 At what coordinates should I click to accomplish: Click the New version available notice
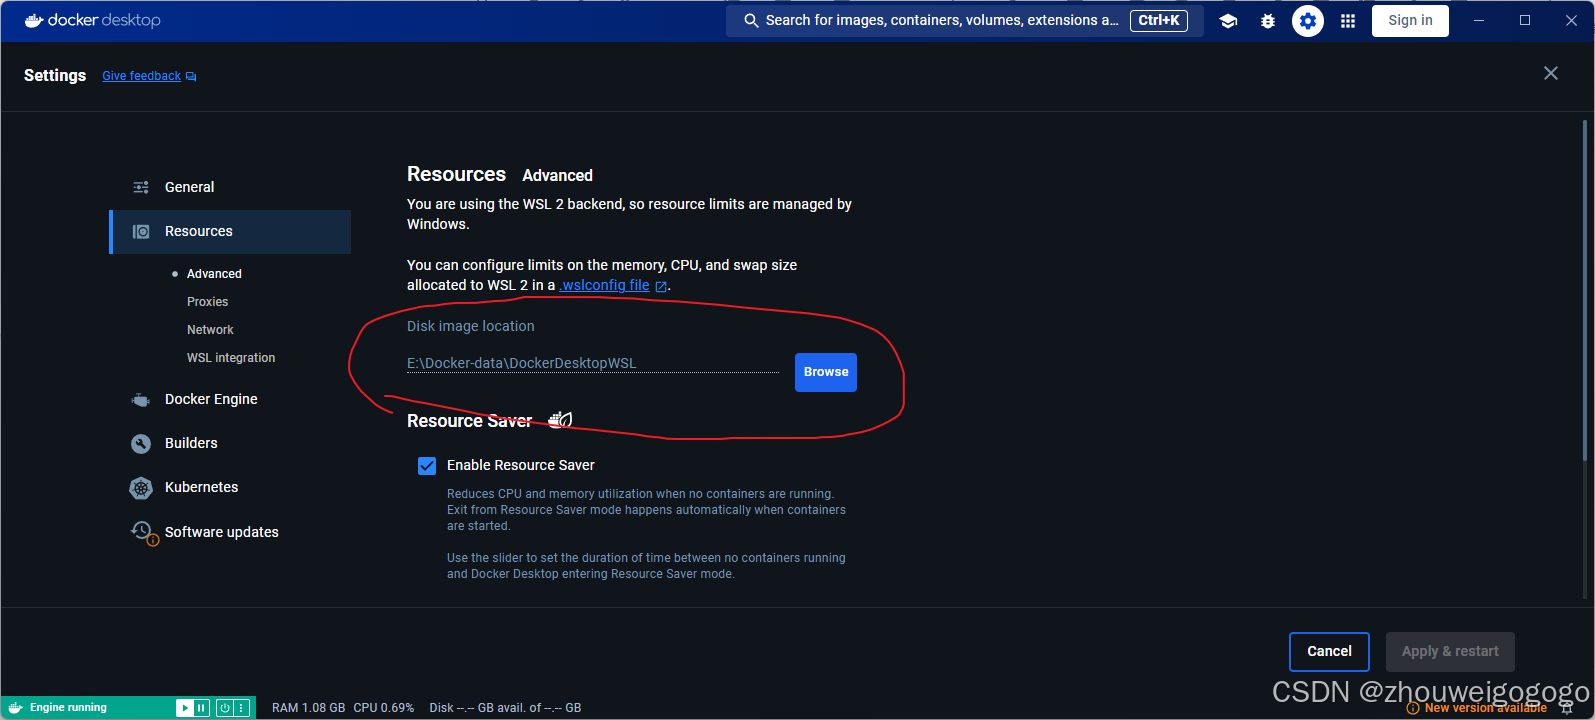[x=1477, y=708]
